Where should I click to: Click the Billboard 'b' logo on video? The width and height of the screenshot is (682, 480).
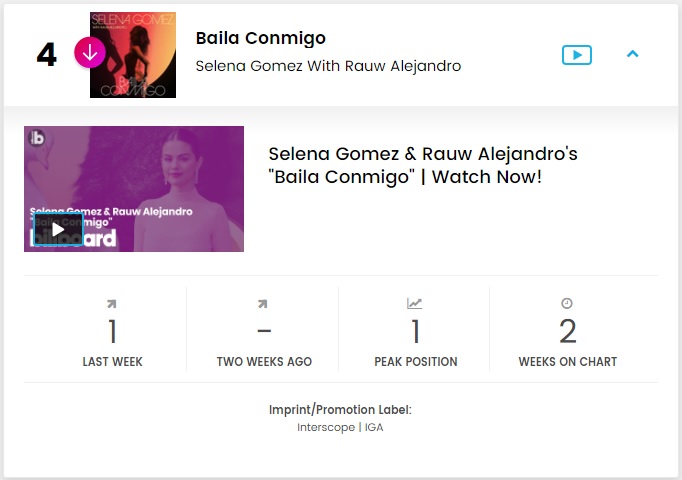coord(39,141)
